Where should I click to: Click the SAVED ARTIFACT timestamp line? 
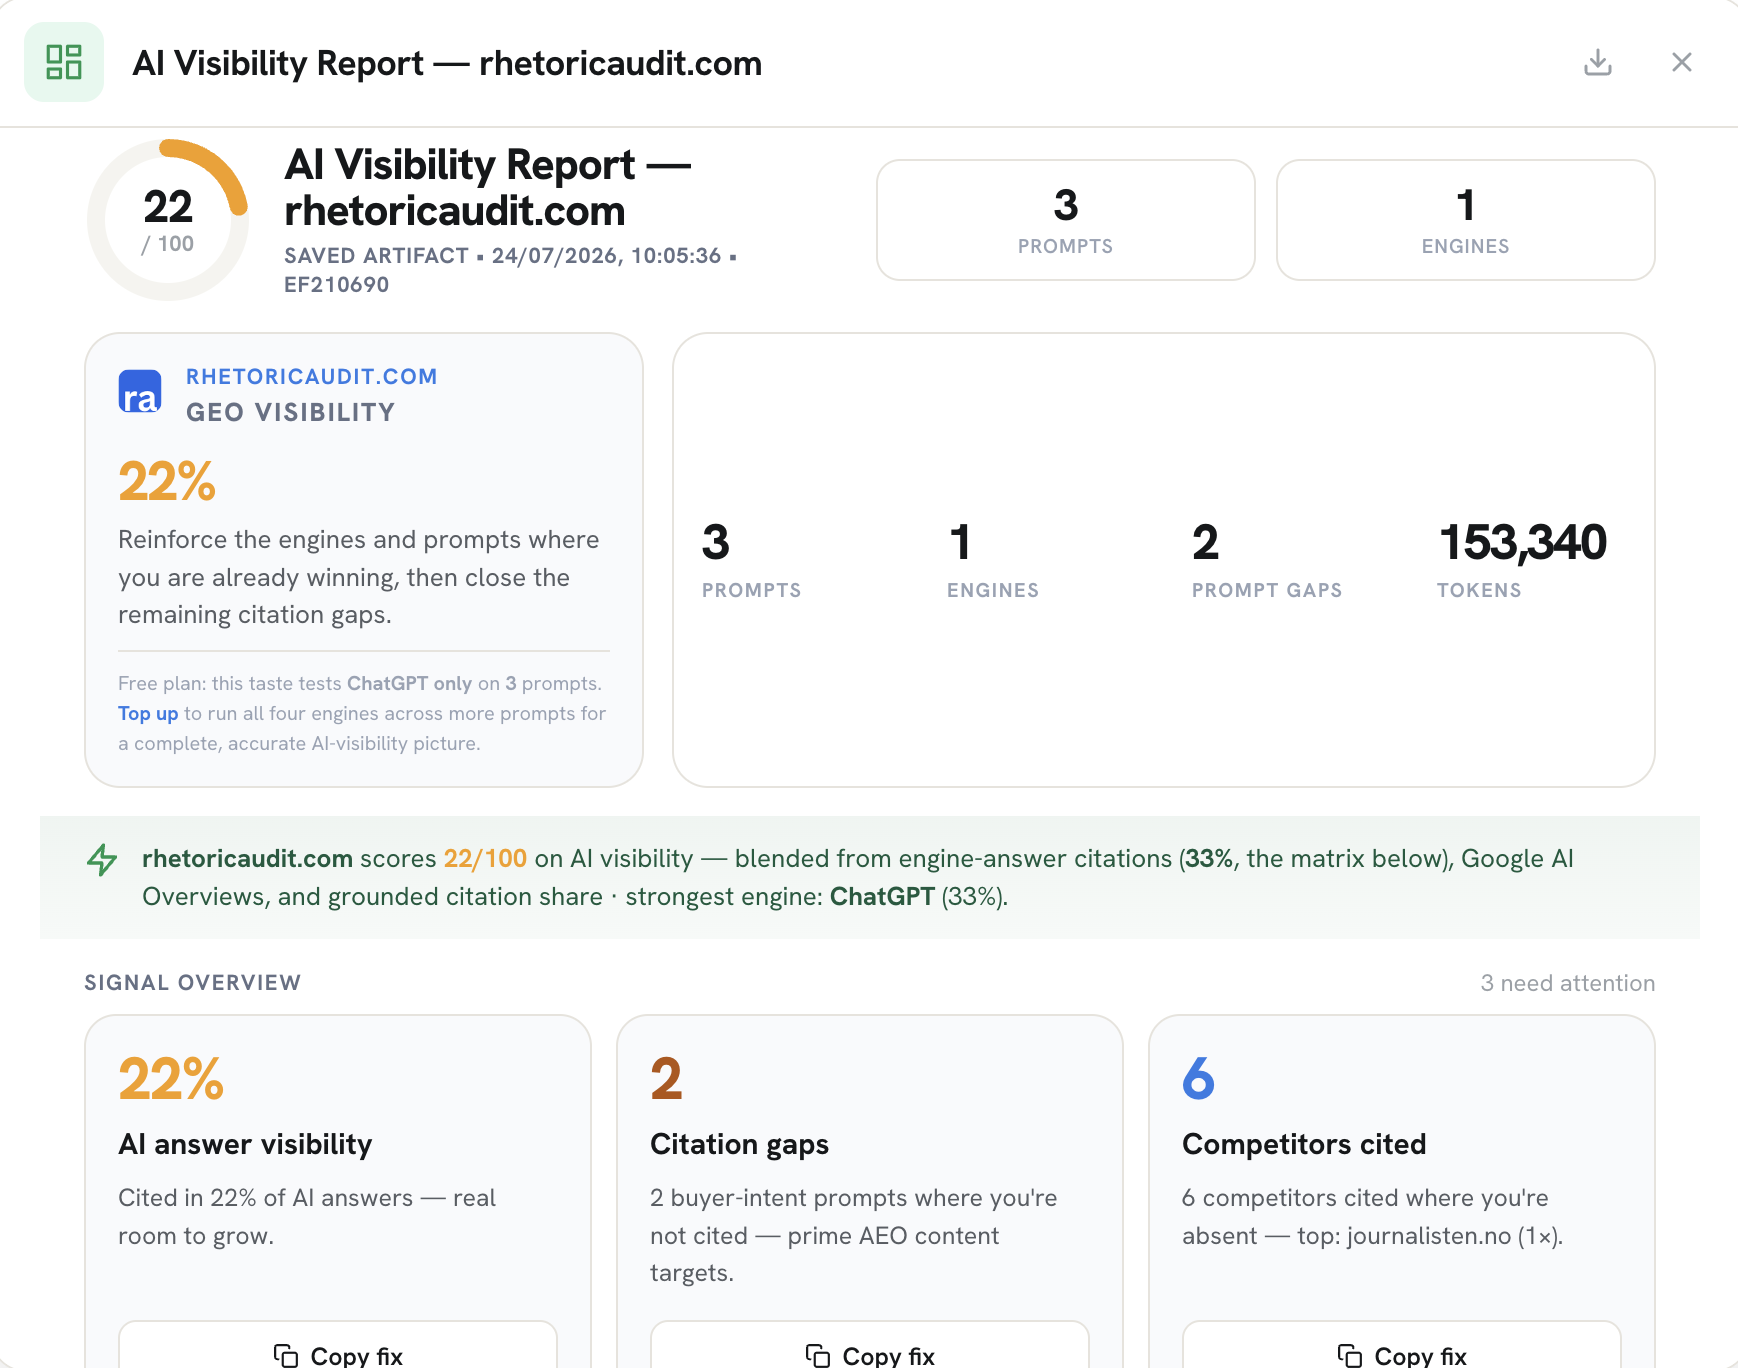click(510, 270)
